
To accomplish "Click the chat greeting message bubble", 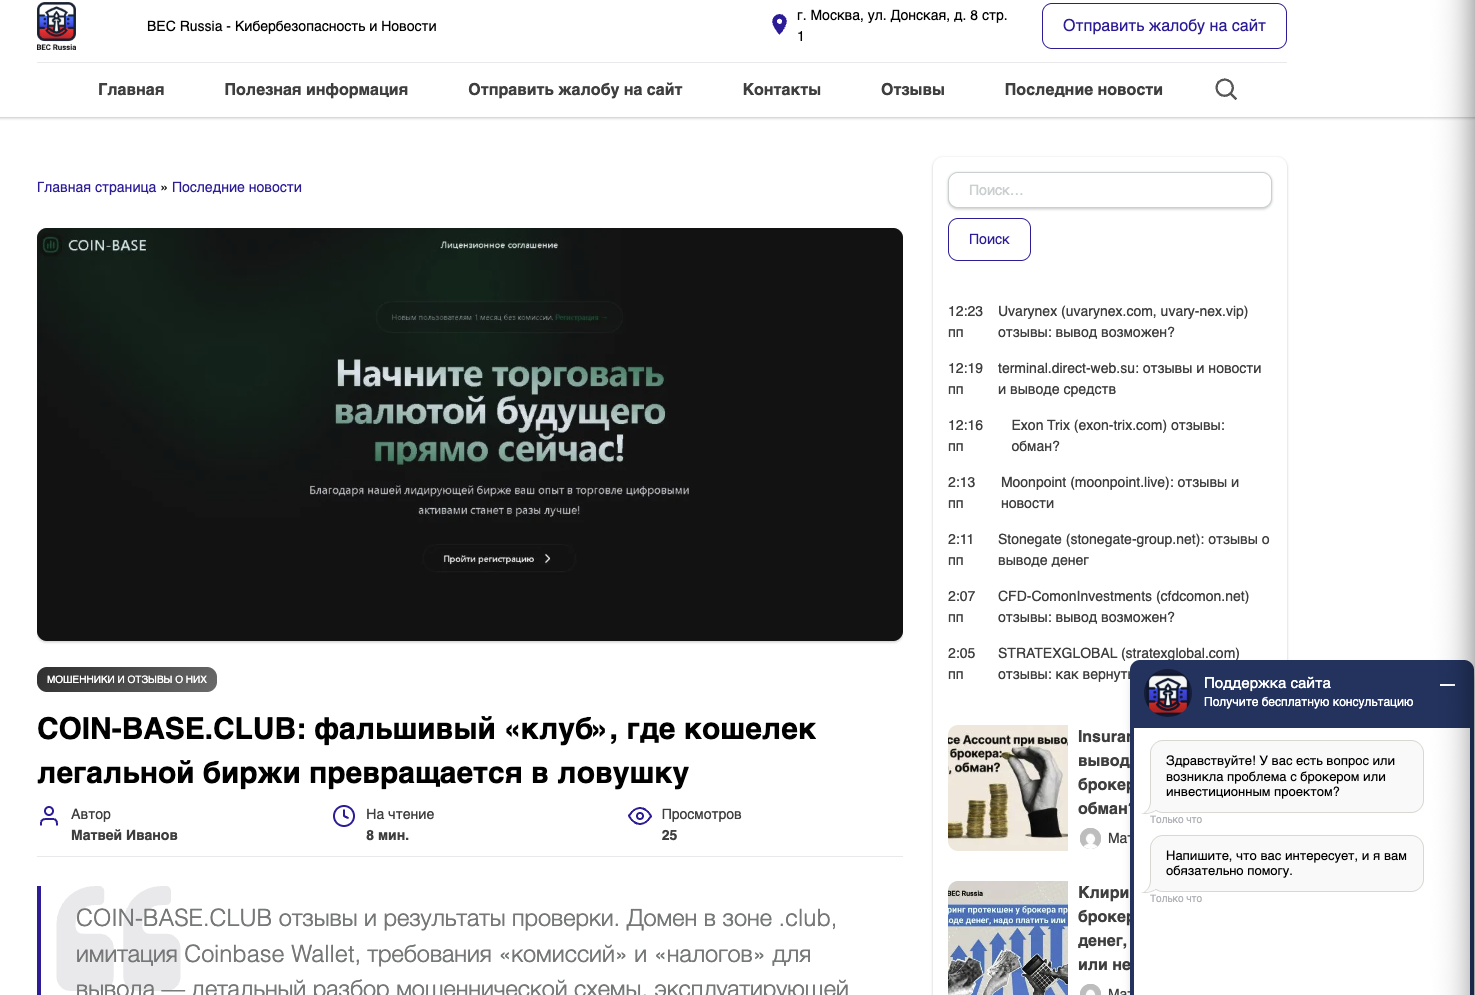I will tap(1287, 776).
